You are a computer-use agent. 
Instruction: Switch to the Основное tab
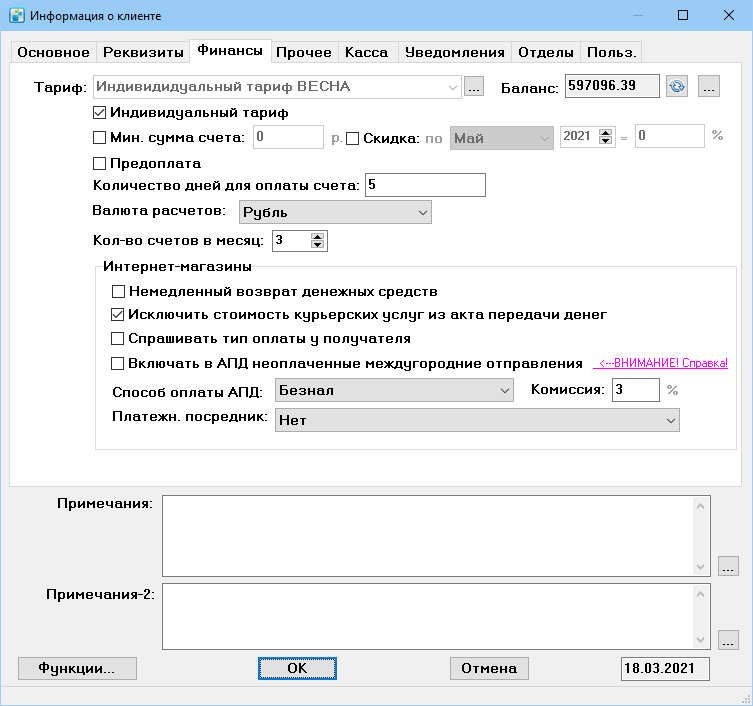click(x=53, y=52)
